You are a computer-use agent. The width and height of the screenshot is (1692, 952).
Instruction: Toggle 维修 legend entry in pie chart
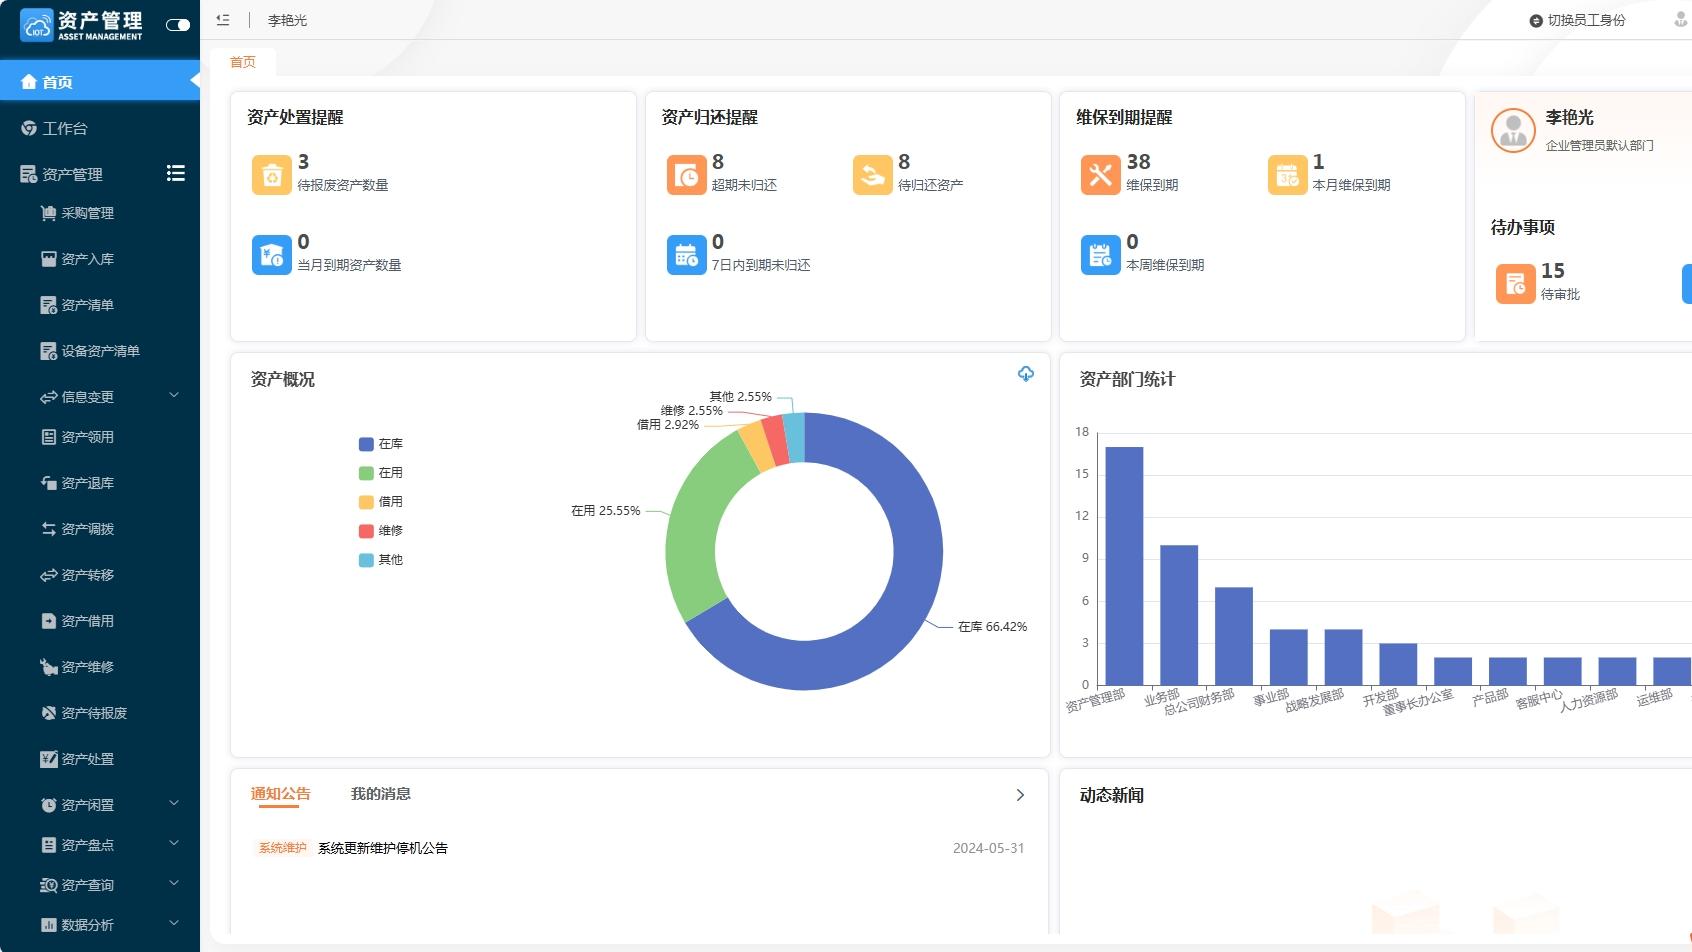click(x=381, y=531)
